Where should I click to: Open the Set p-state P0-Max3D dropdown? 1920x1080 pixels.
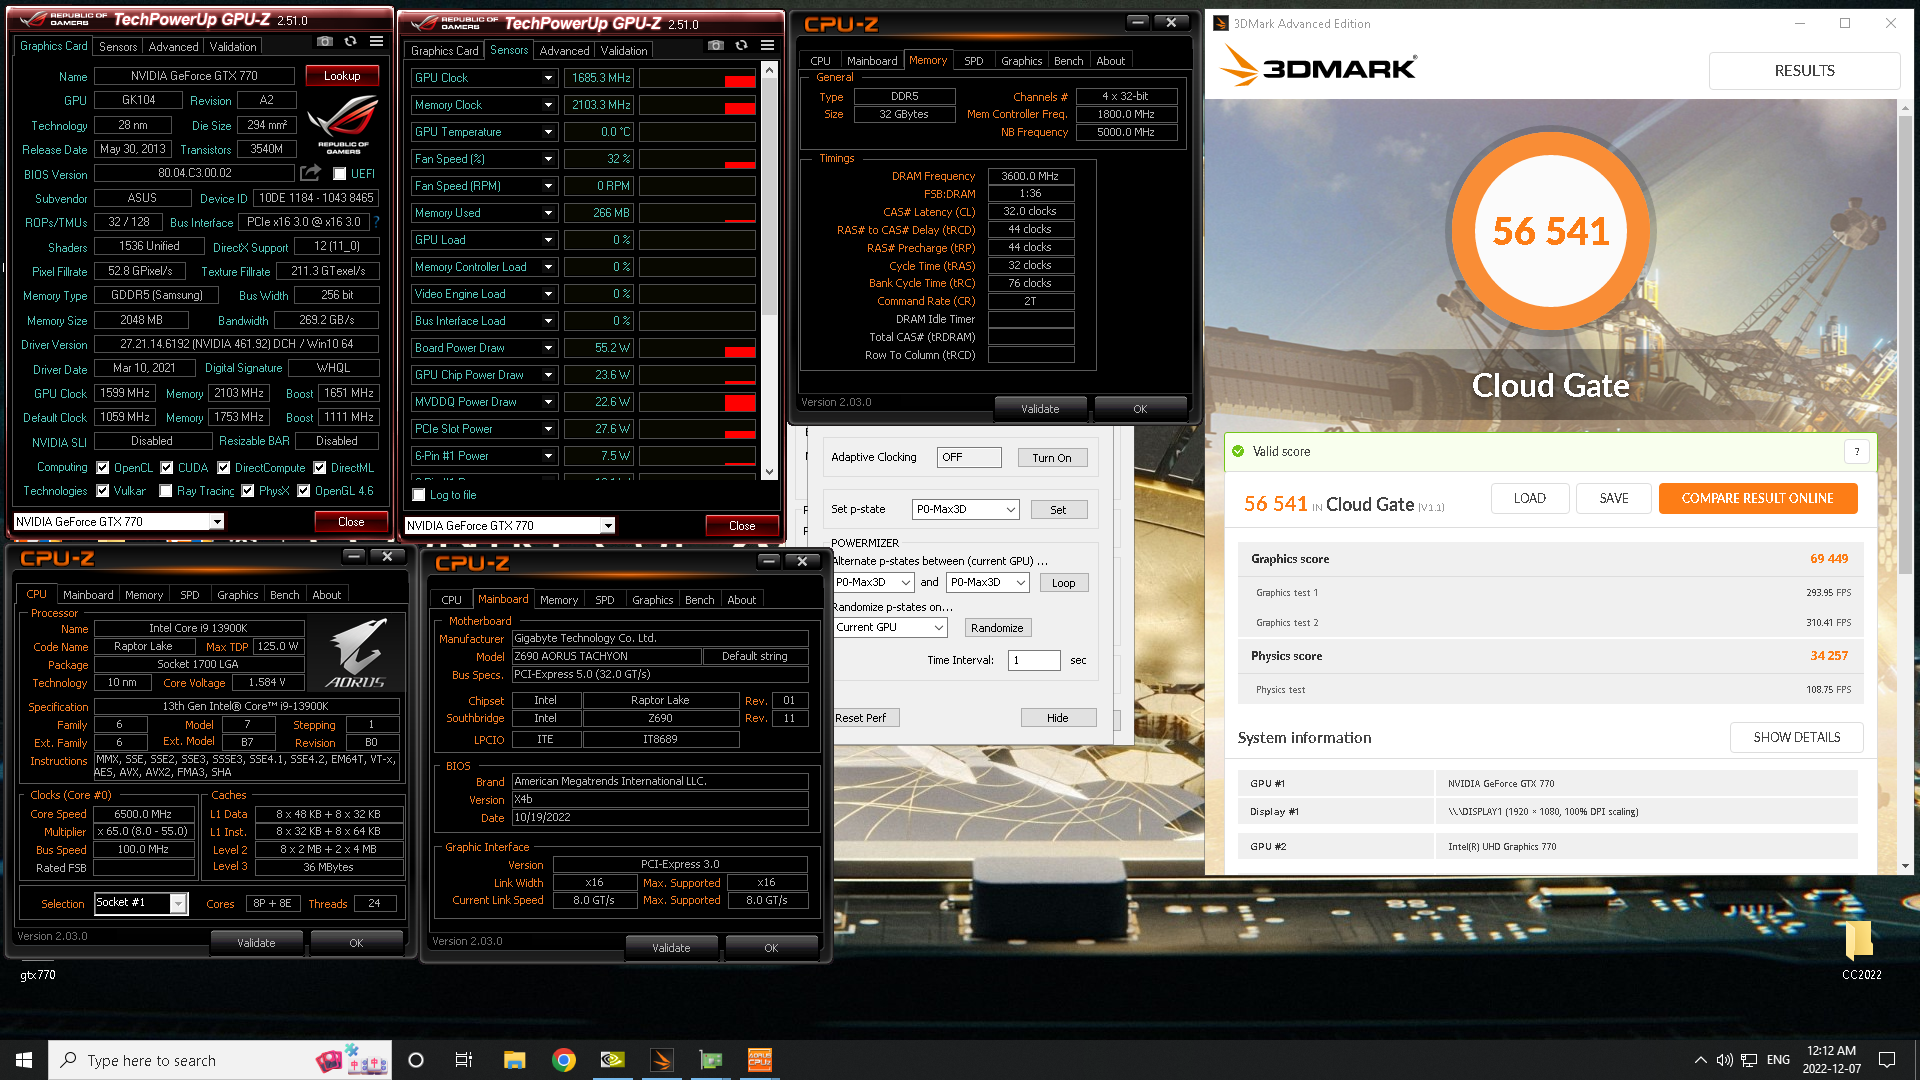[965, 509]
